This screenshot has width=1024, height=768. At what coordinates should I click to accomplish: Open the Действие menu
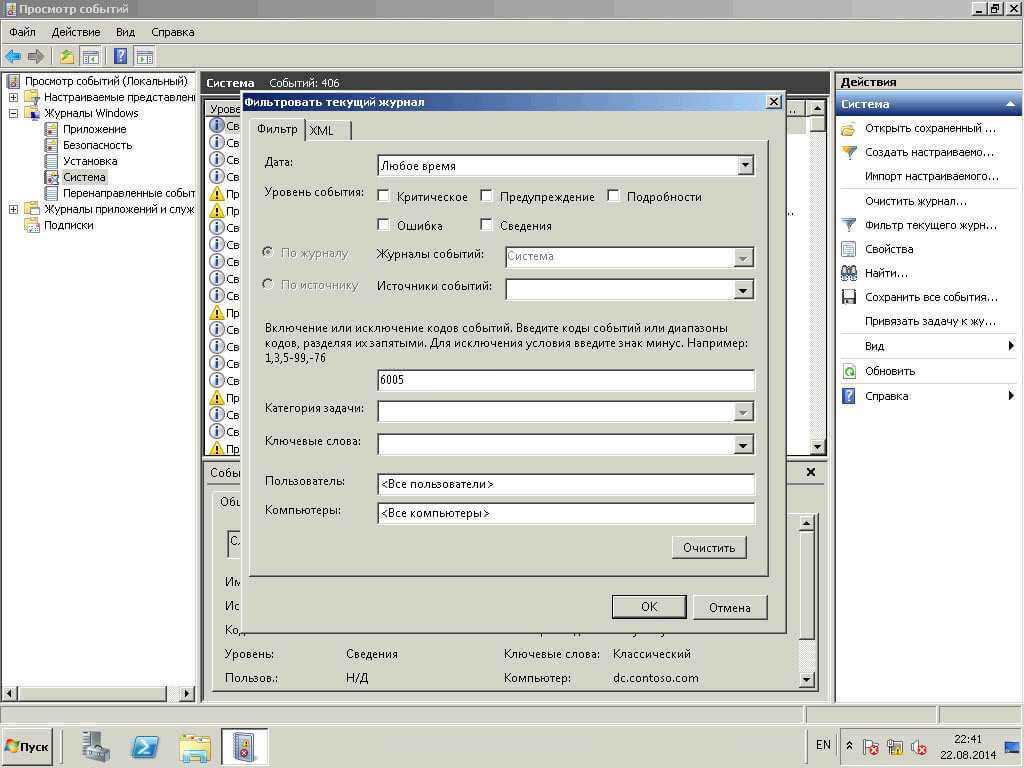point(75,32)
